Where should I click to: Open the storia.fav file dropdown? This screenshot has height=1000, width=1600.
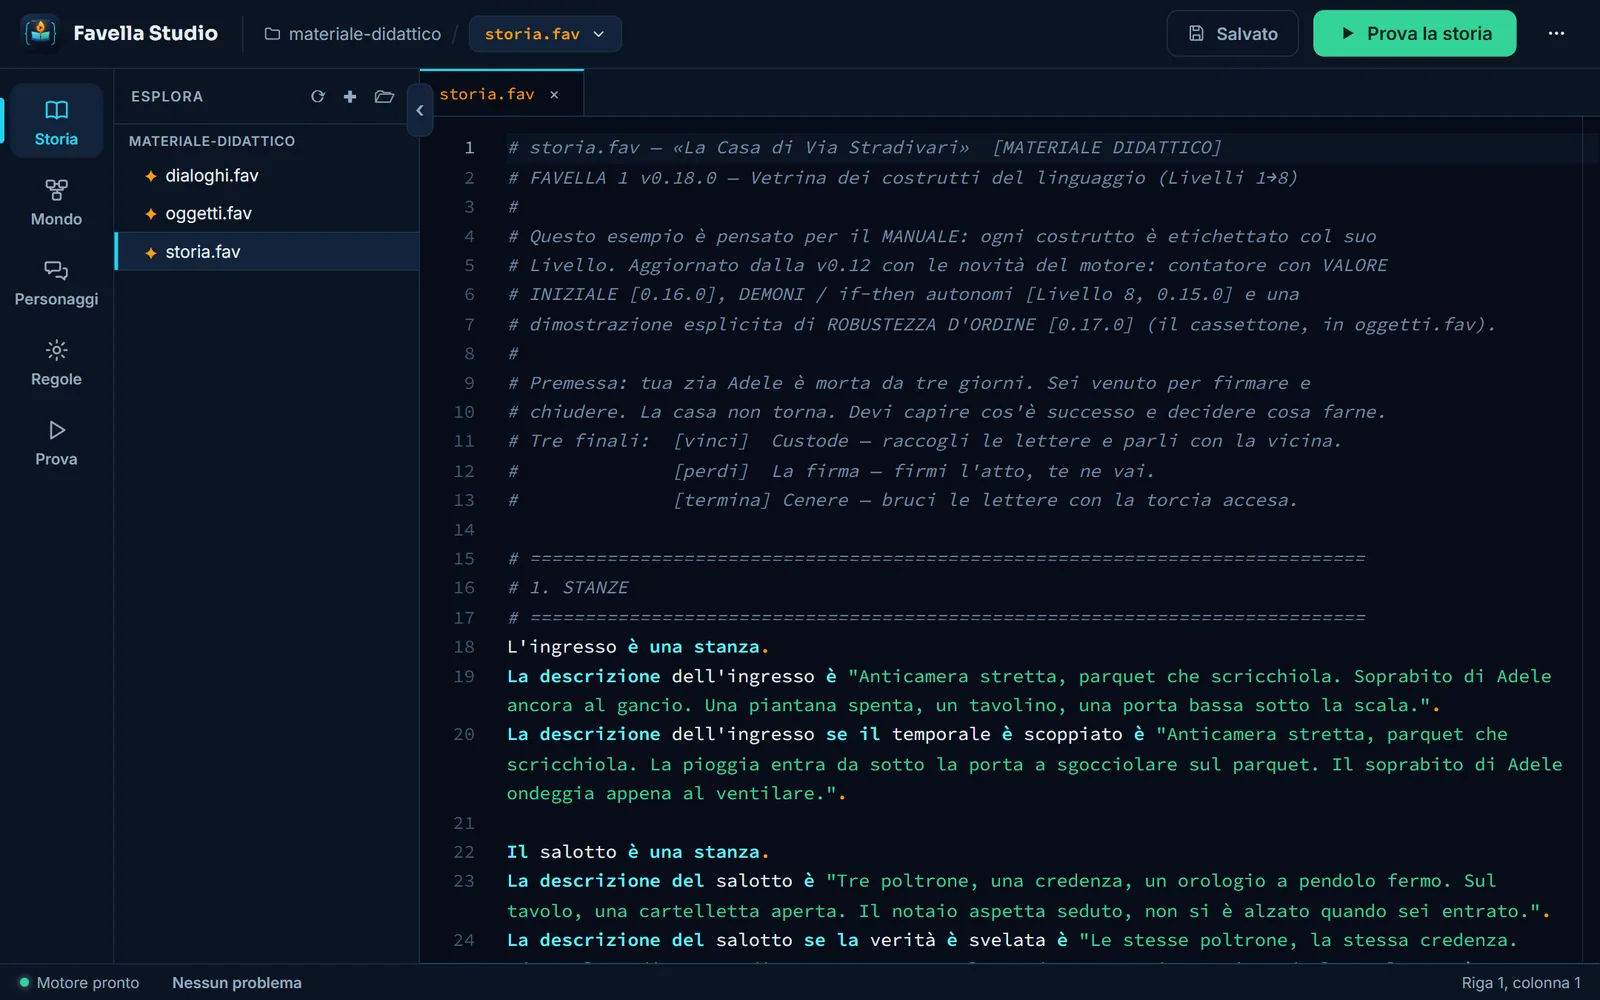[545, 34]
